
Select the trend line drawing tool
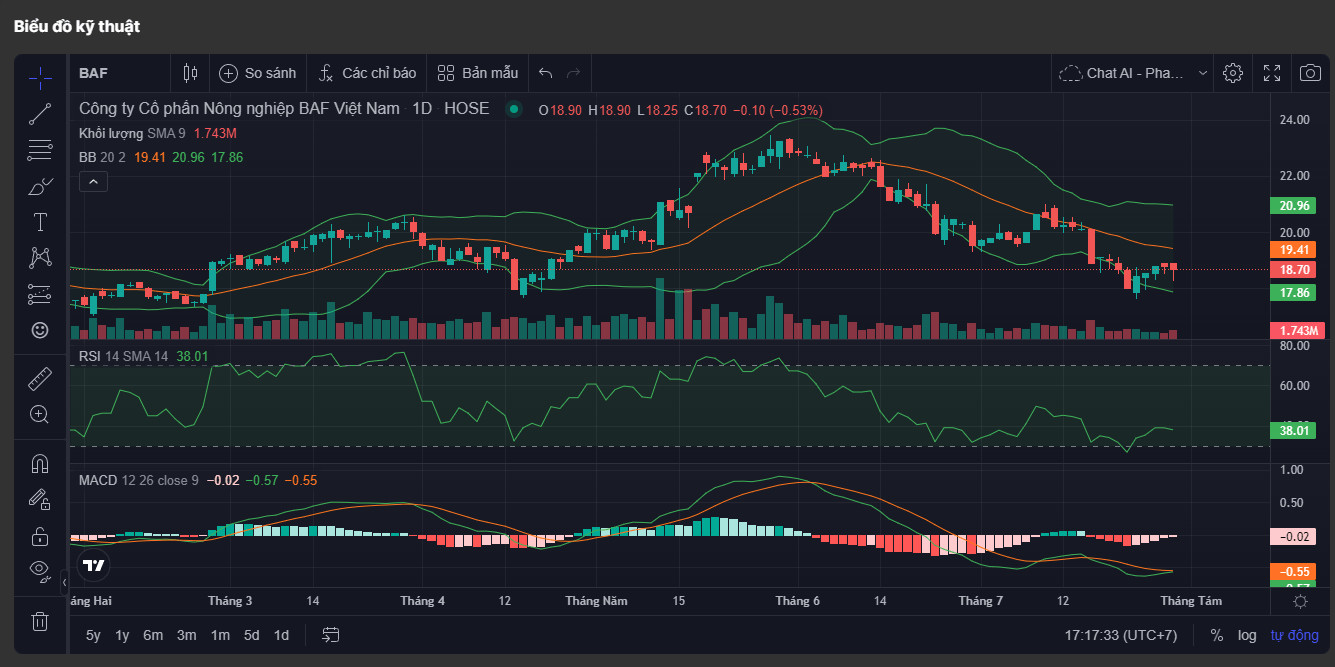coord(40,113)
